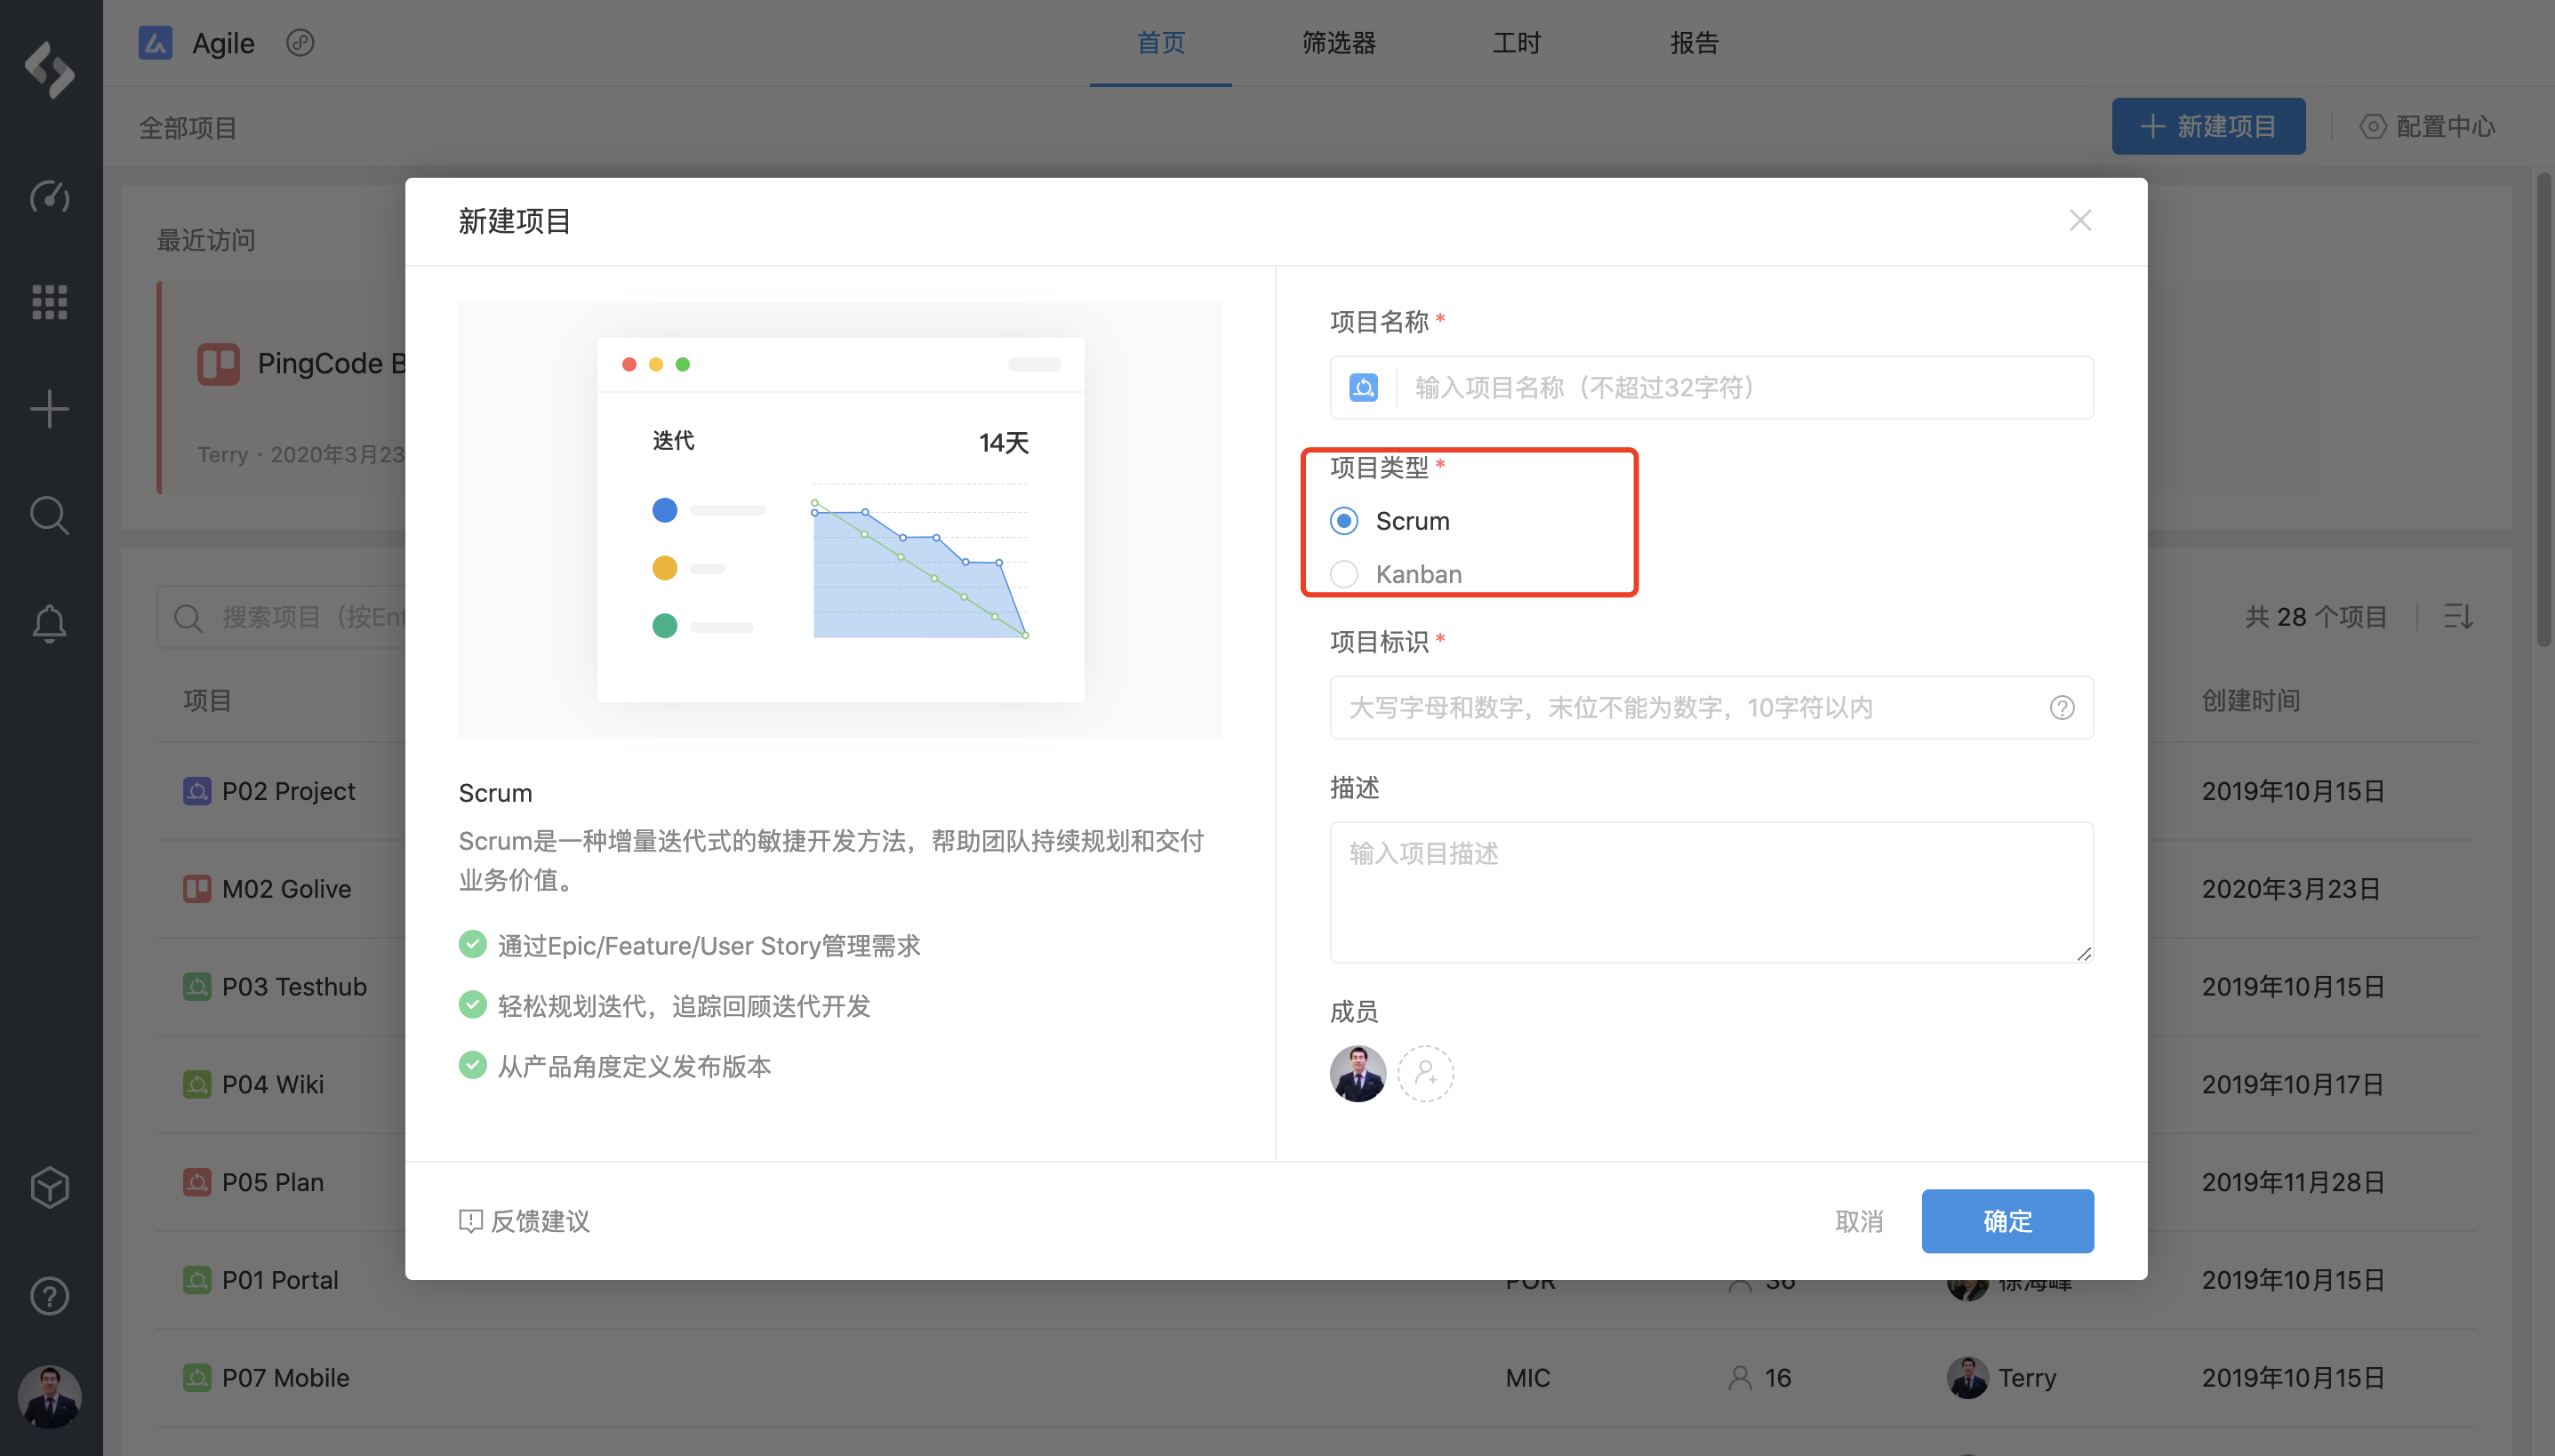The image size is (2555, 1456).
Task: Click the add member icon under 成员
Action: [1425, 1074]
